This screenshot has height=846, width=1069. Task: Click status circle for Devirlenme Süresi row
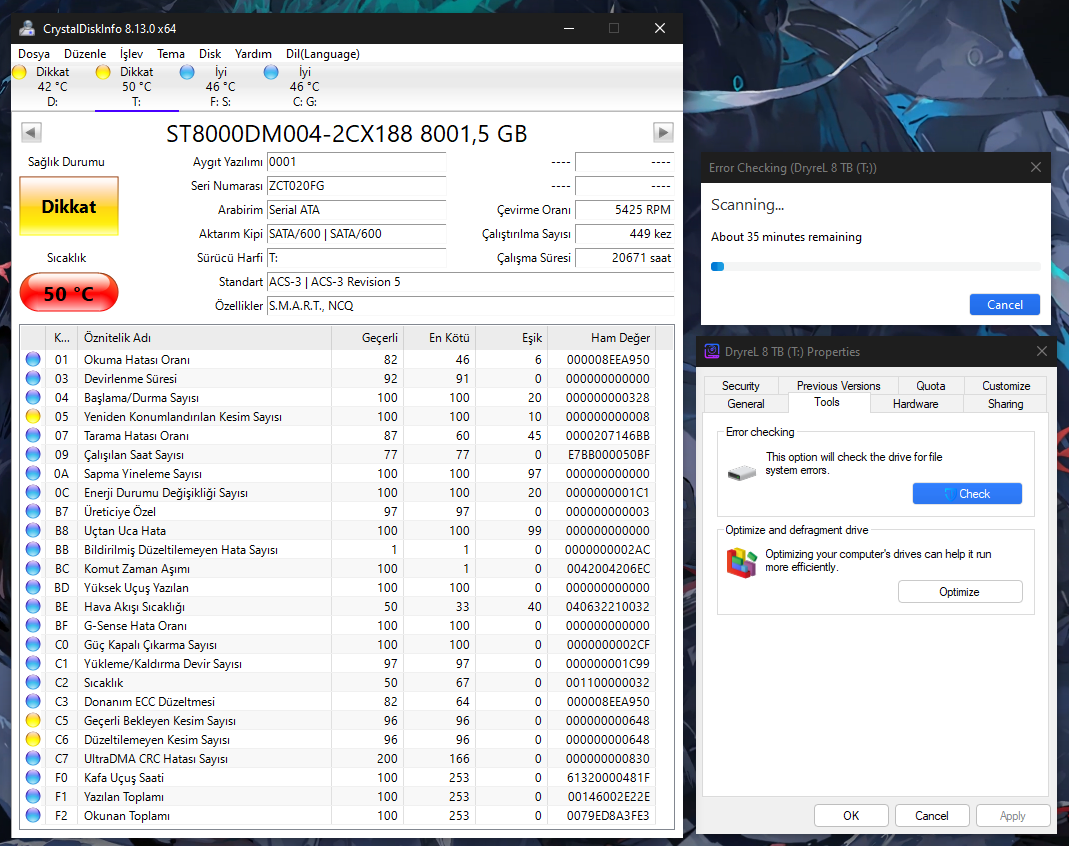tap(33, 378)
